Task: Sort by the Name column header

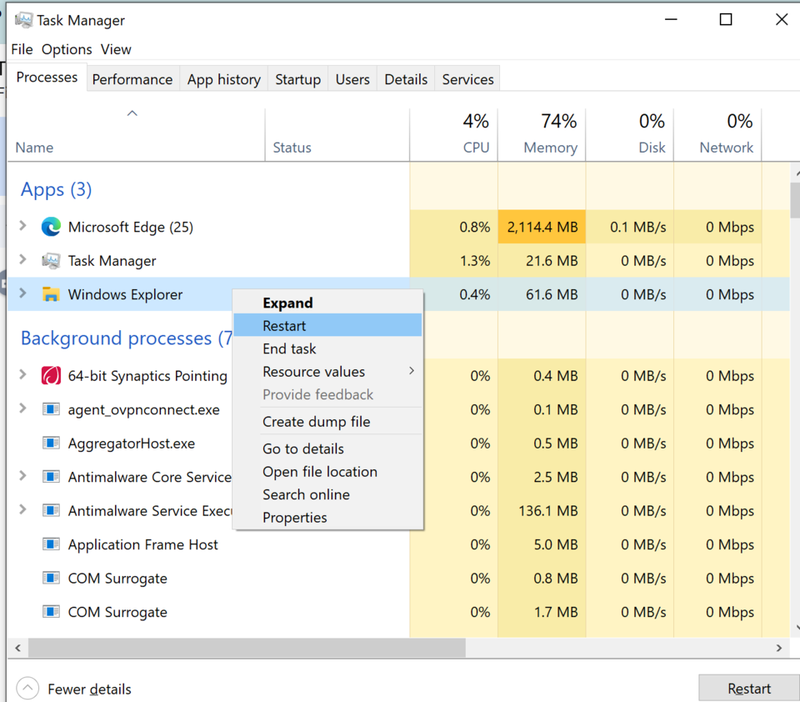Action: tap(136, 135)
